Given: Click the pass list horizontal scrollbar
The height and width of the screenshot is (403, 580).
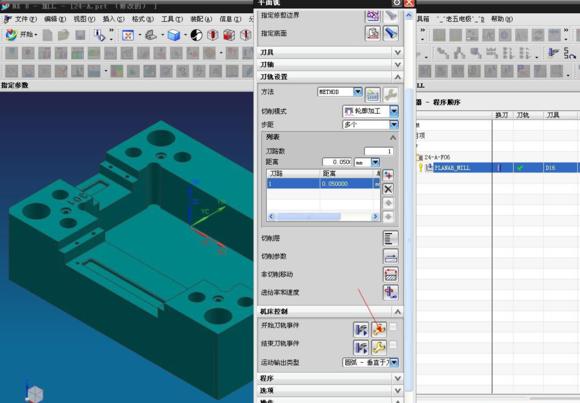Looking at the screenshot, I should [x=323, y=216].
